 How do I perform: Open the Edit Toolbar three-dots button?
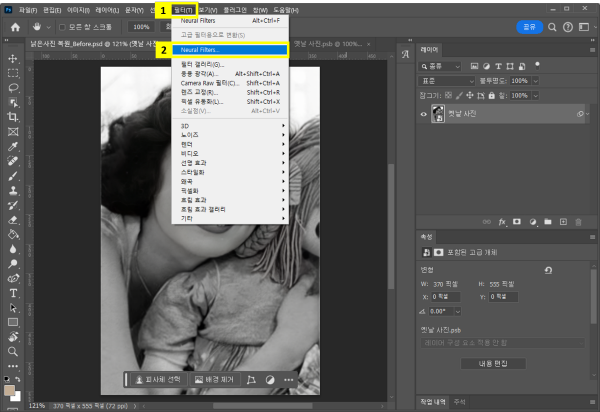pyautogui.click(x=13, y=366)
